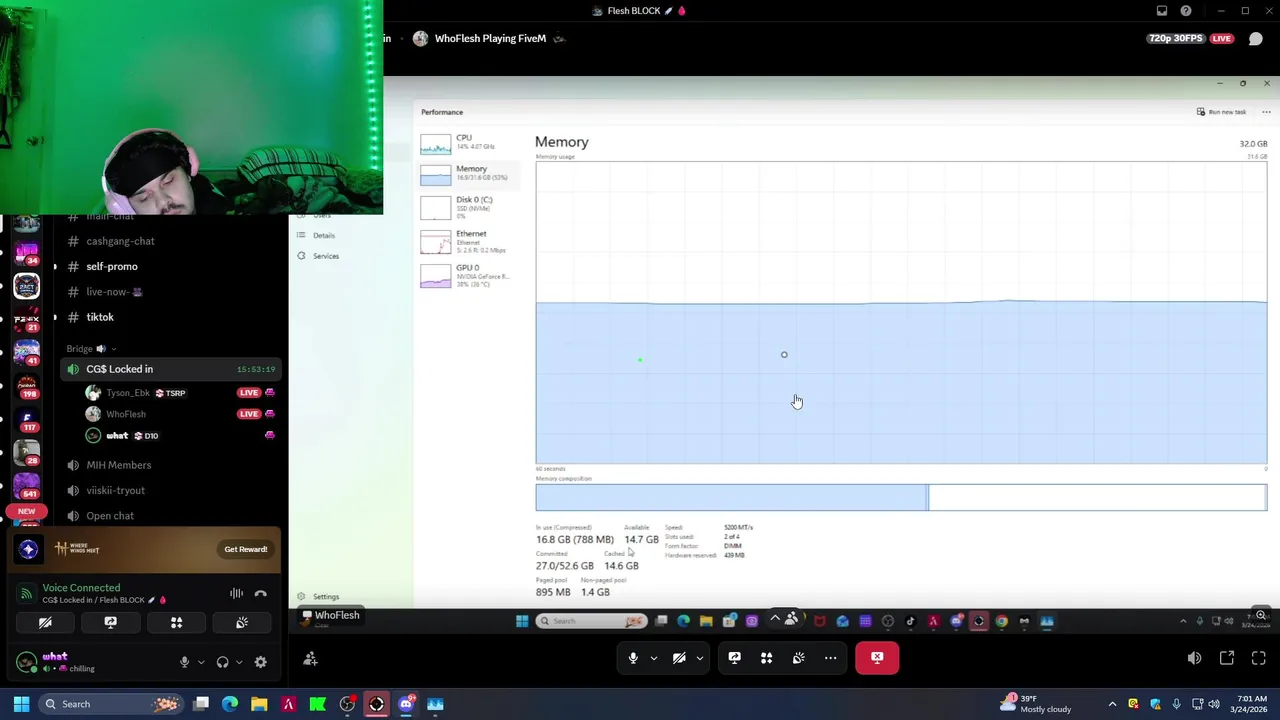This screenshot has width=1280, height=720.
Task: Click the Windows taskbar Search box
Action: coord(113,704)
